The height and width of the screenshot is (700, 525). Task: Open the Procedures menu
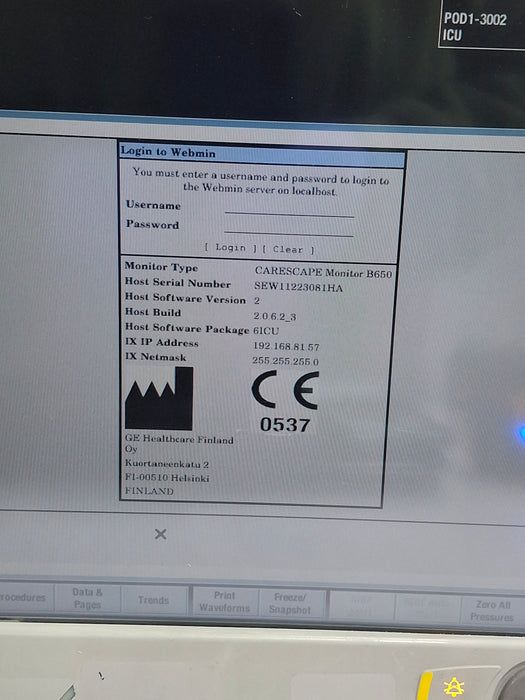pyautogui.click(x=23, y=597)
